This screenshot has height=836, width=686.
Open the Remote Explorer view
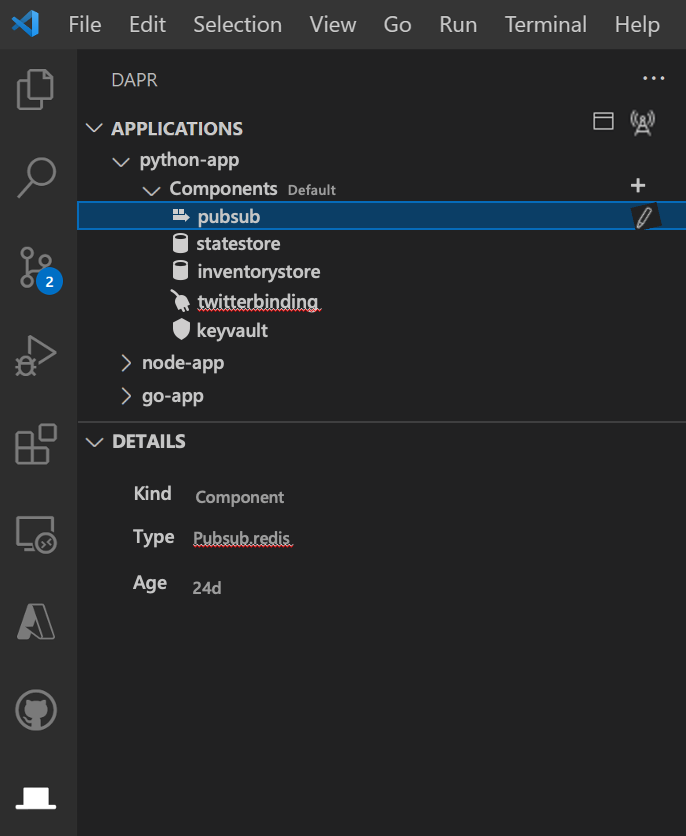pyautogui.click(x=36, y=534)
